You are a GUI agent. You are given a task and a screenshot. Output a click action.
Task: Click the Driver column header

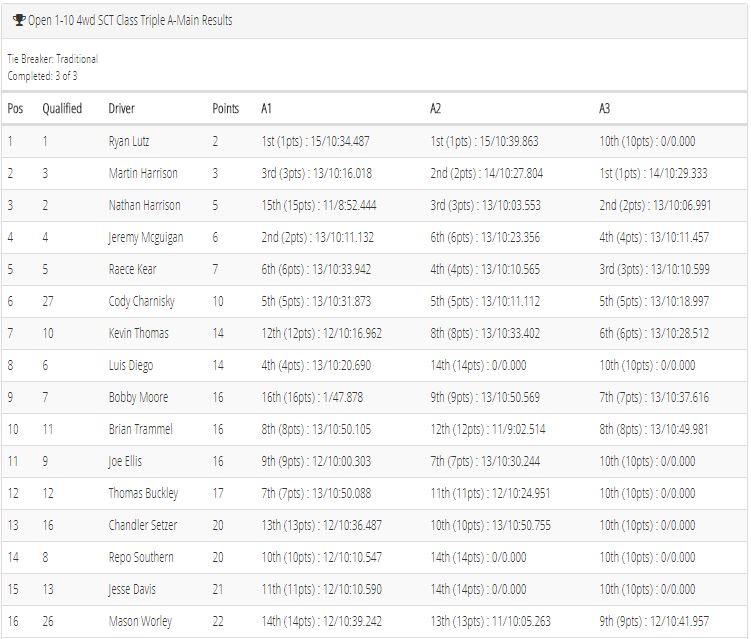(x=122, y=108)
